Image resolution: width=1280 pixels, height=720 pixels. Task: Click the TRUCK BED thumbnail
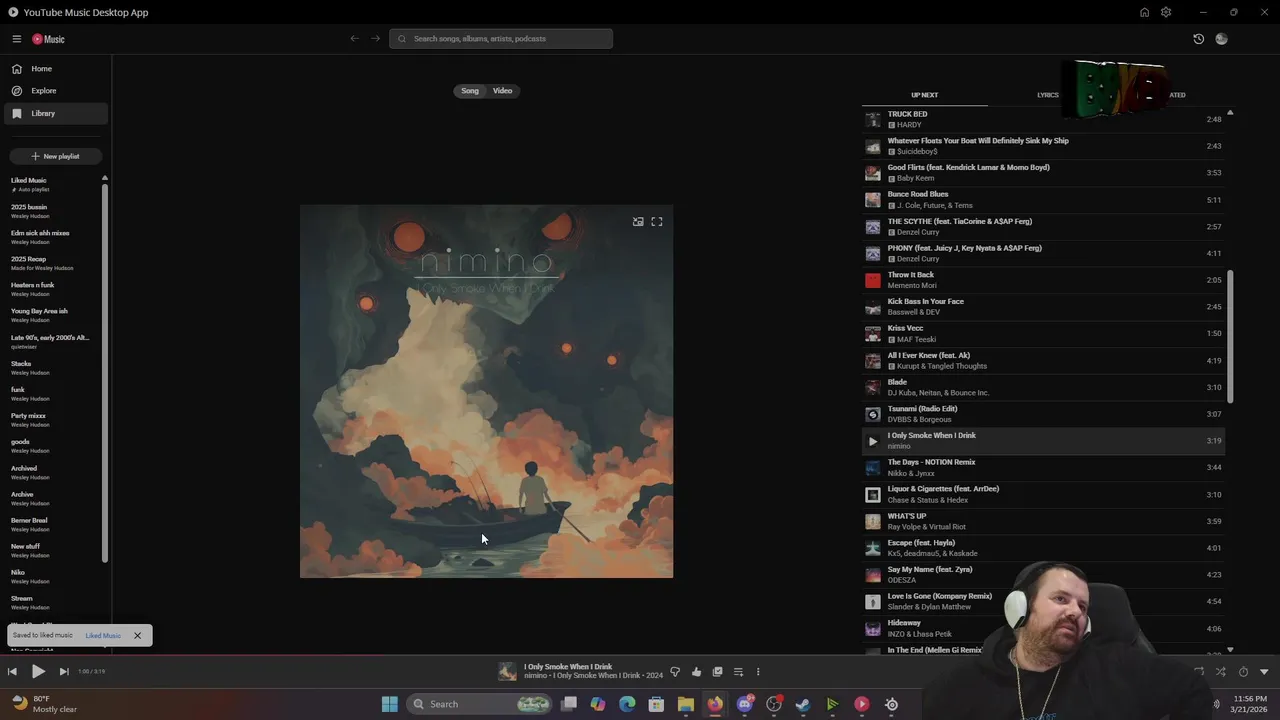873,119
